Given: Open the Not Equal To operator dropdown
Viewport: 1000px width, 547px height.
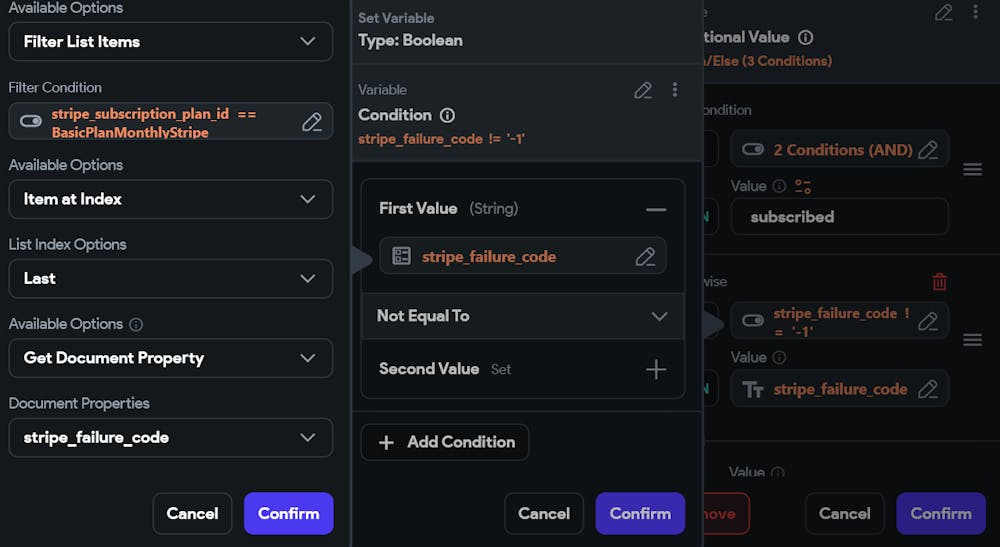Looking at the screenshot, I should click(522, 316).
